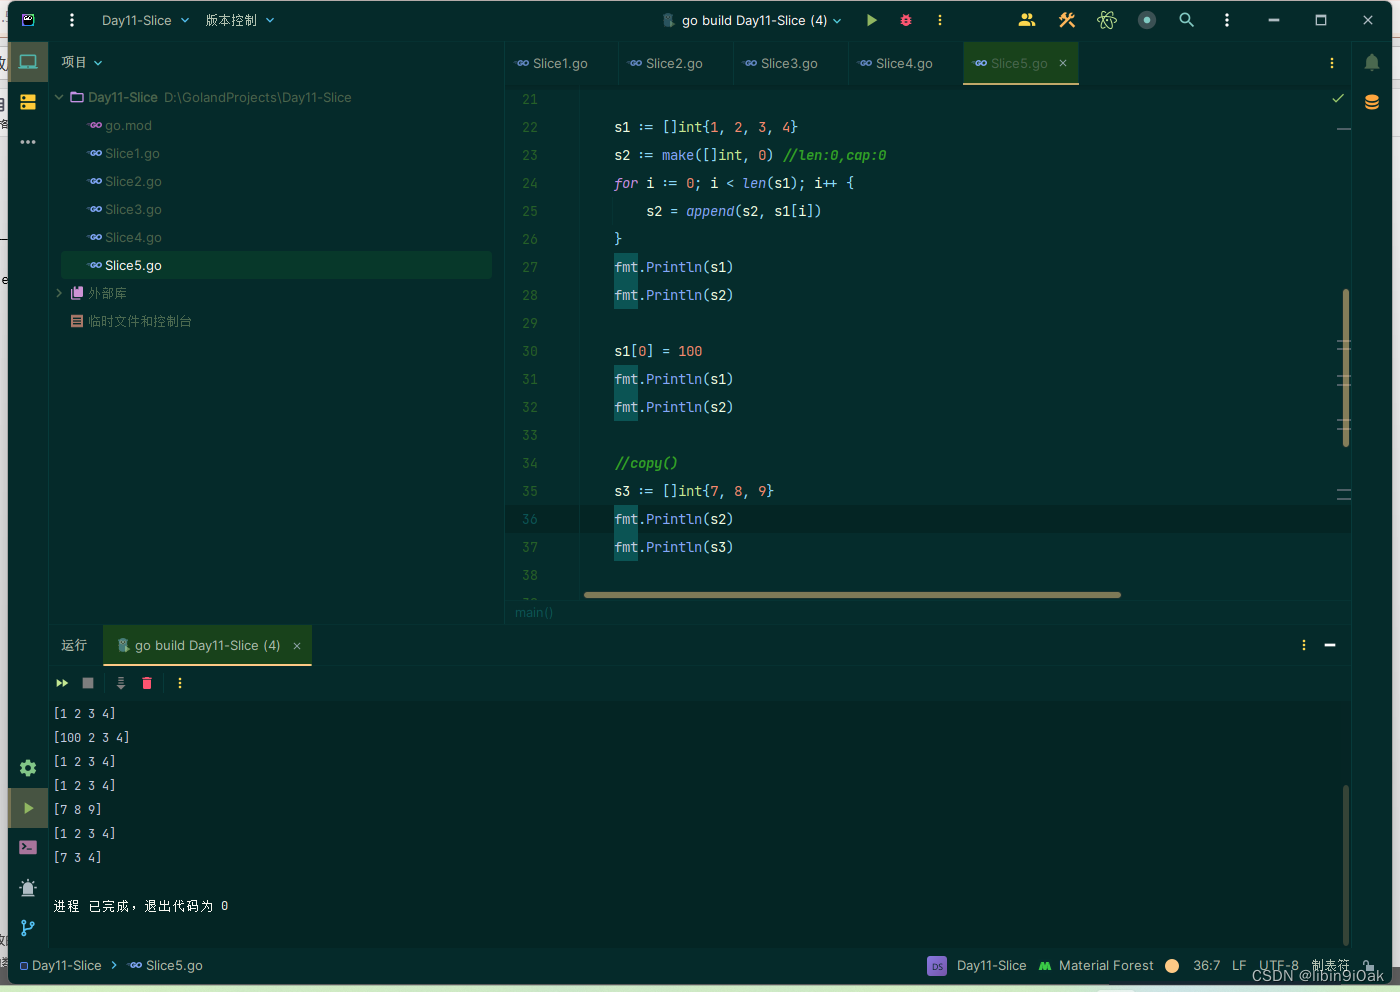The height and width of the screenshot is (992, 1400).
Task: Click Day11-Slice database status widget
Action: click(x=977, y=965)
